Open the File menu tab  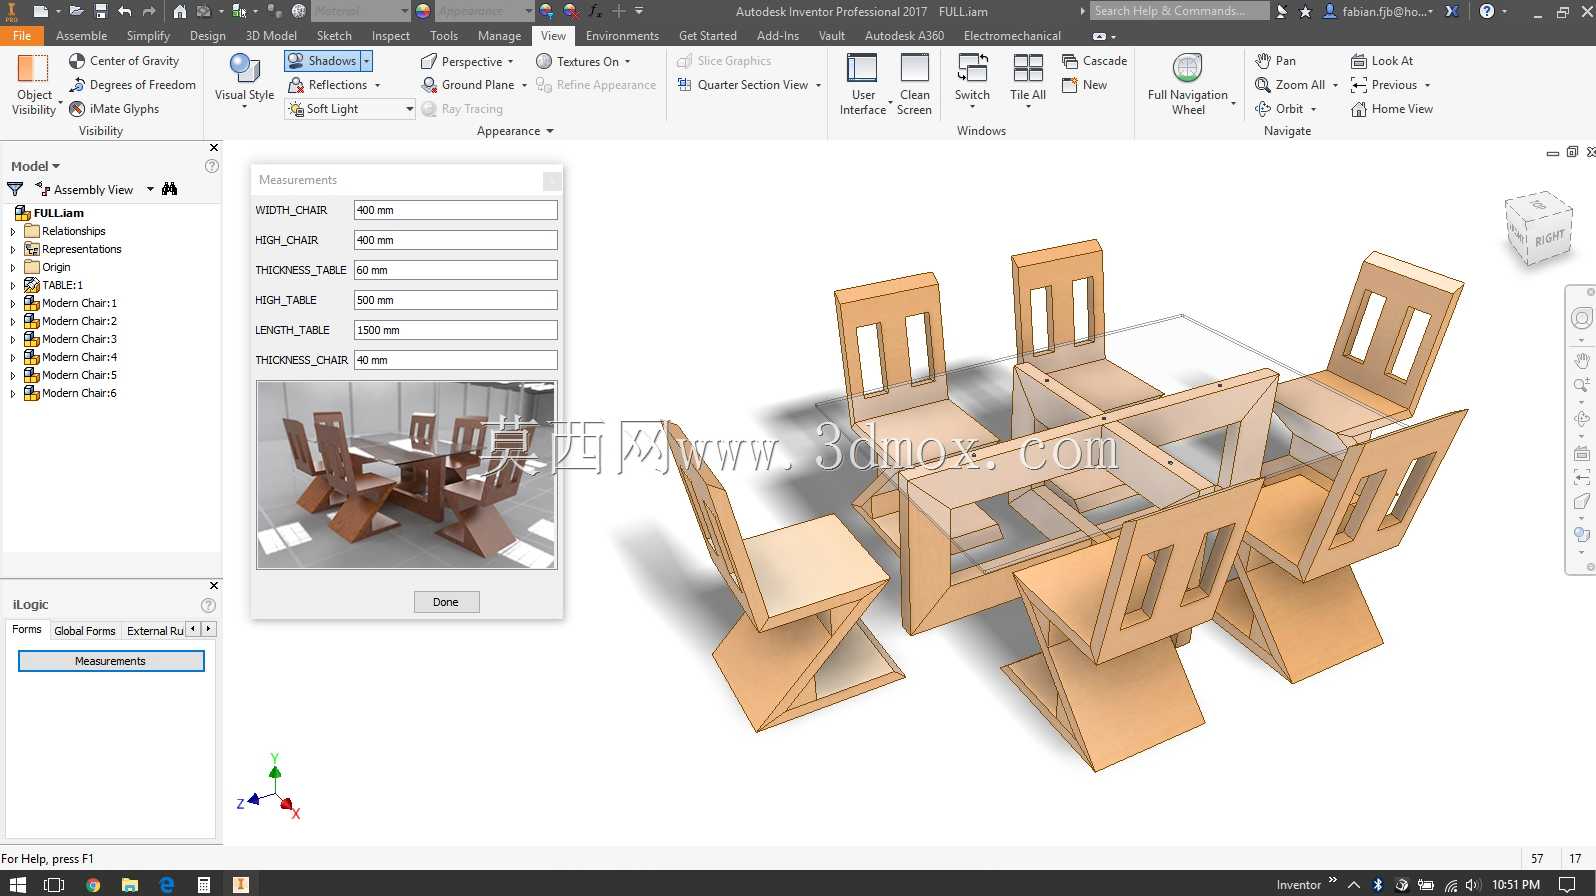[x=22, y=36]
